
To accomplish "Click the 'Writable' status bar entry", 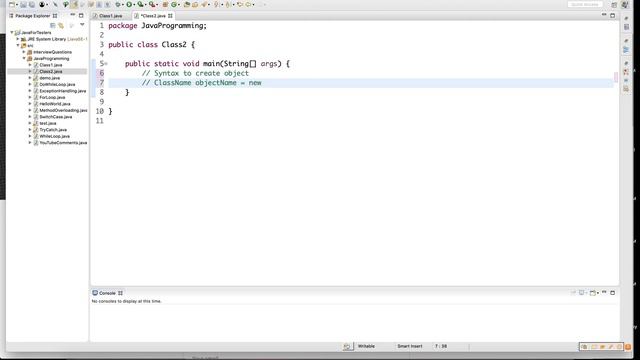I will click(366, 346).
